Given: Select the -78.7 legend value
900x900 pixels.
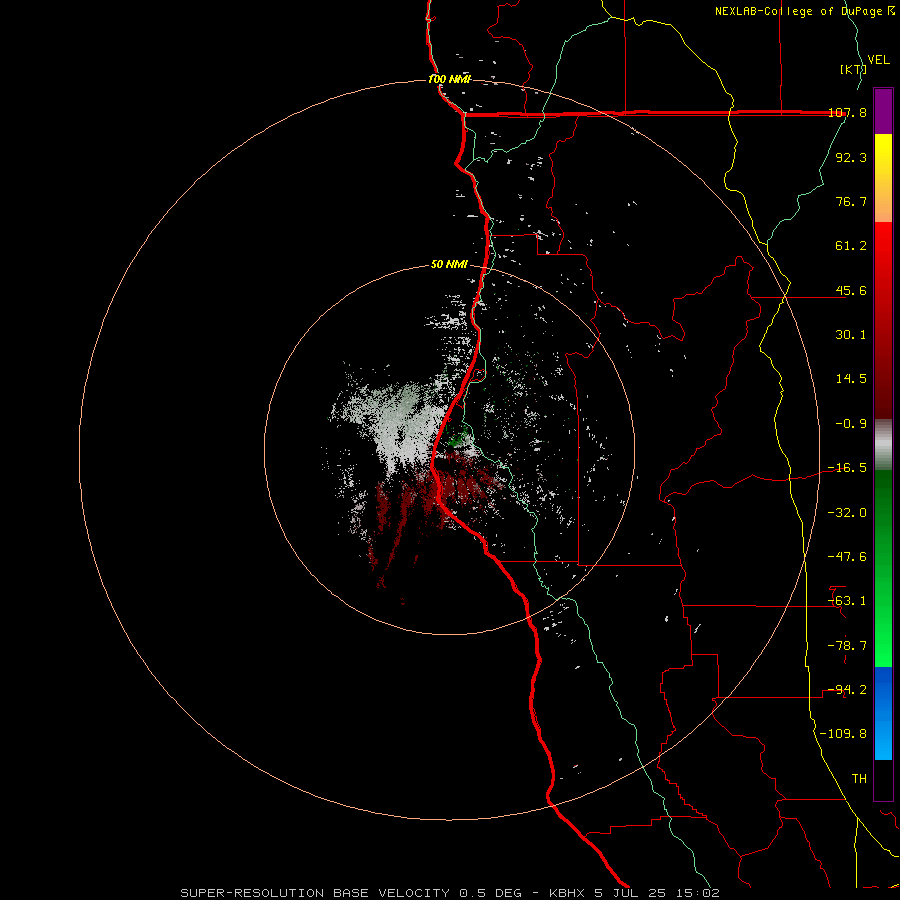Looking at the screenshot, I should coord(847,646).
